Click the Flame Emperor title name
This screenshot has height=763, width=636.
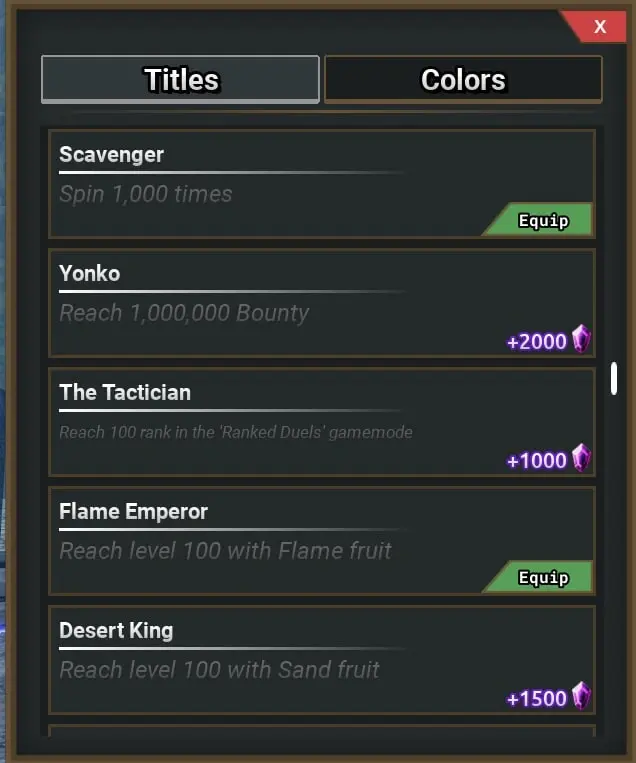tap(134, 511)
